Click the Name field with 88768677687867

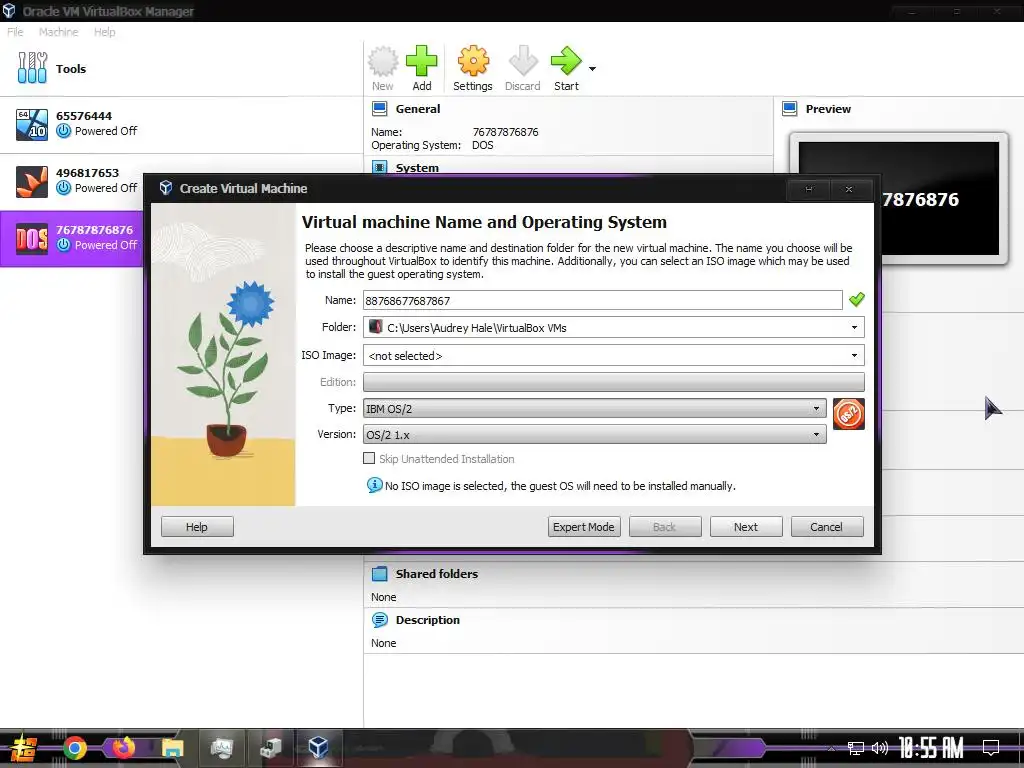coord(602,300)
